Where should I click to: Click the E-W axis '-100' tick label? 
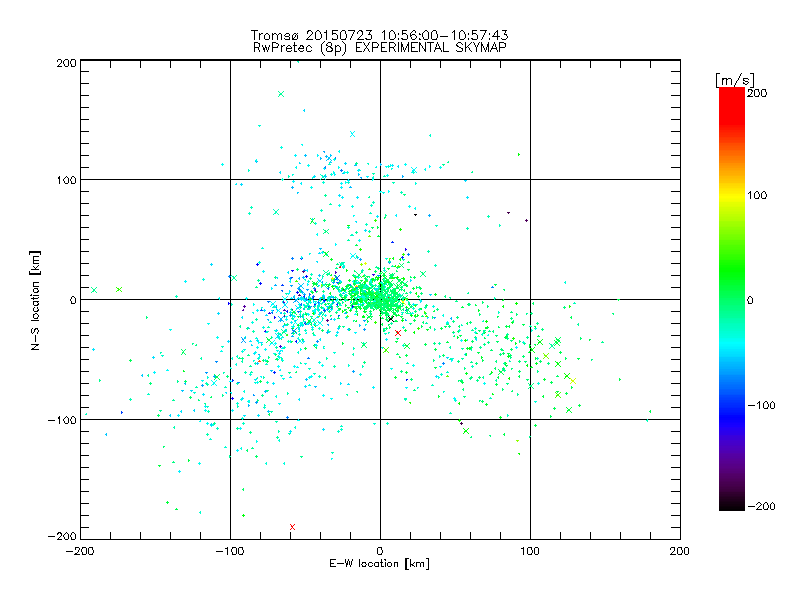coord(230,551)
